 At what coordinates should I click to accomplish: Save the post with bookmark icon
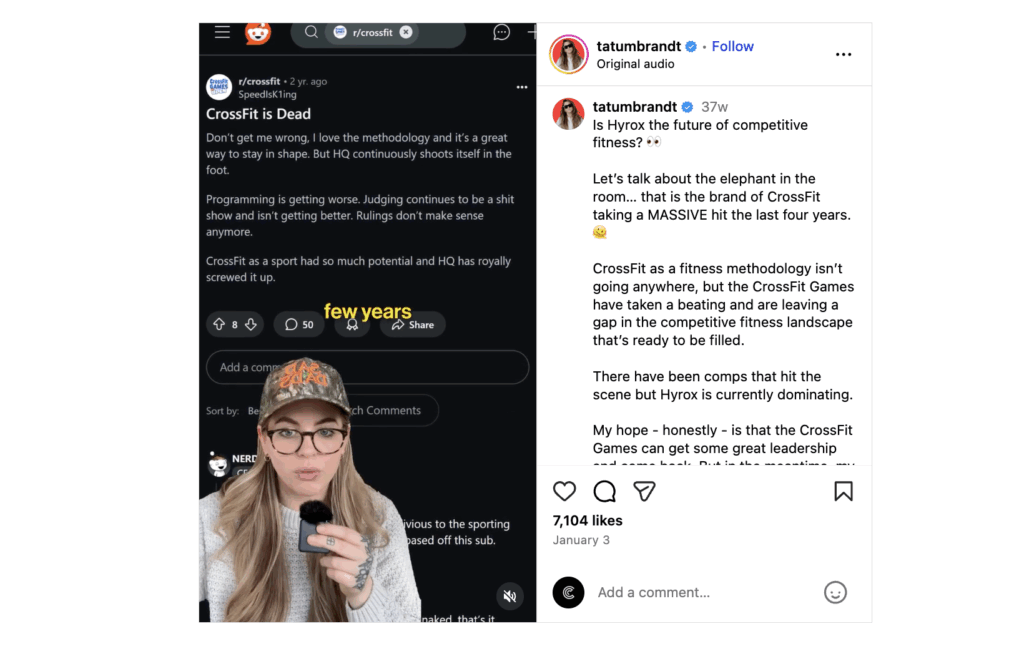click(x=843, y=491)
